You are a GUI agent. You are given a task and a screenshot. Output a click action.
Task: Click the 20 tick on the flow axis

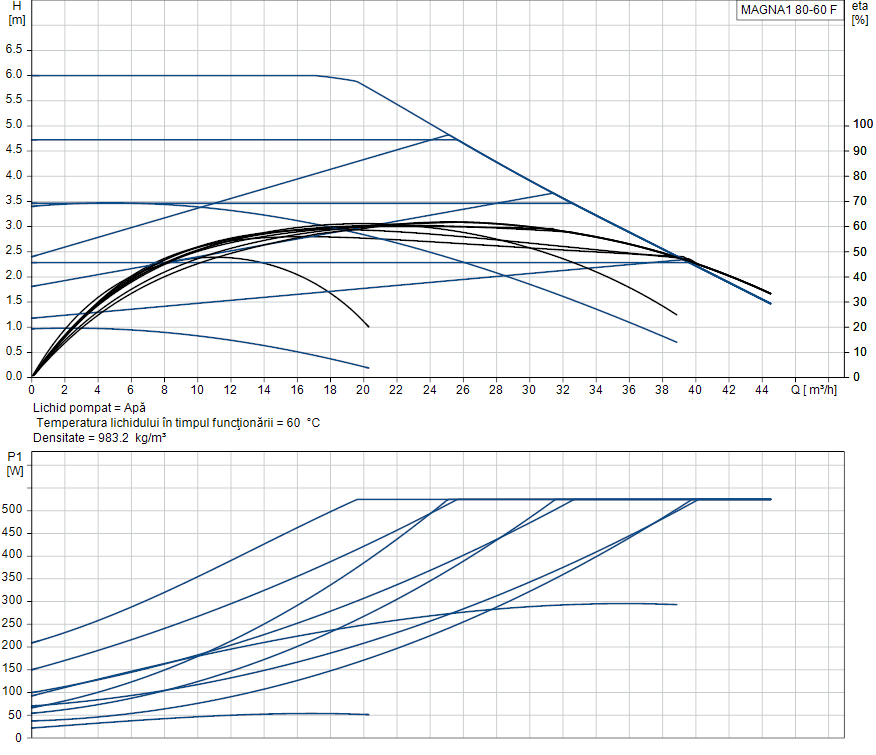coord(363,390)
